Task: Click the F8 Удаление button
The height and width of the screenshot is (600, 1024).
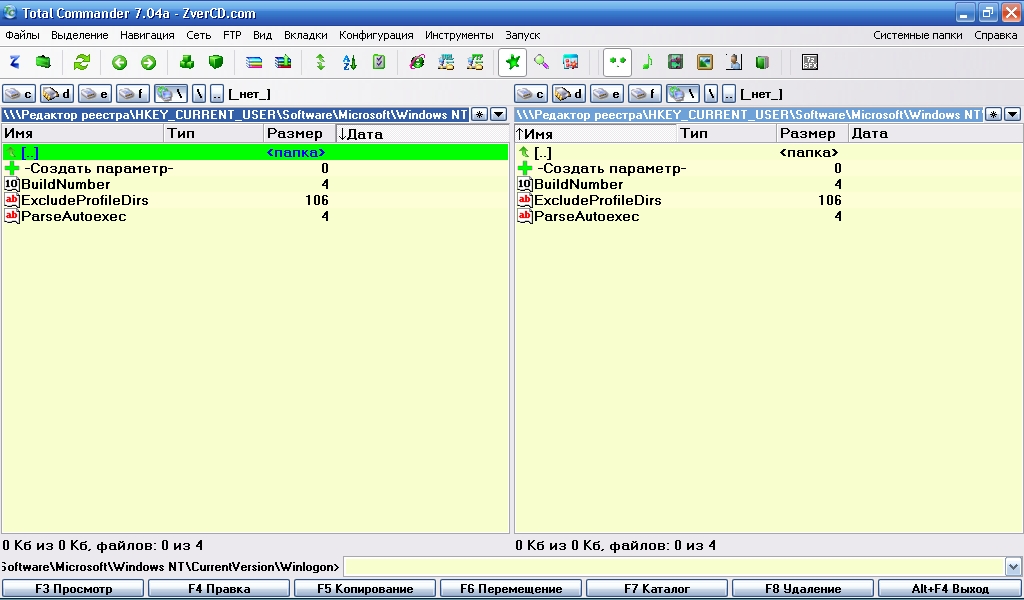Action: [x=803, y=589]
